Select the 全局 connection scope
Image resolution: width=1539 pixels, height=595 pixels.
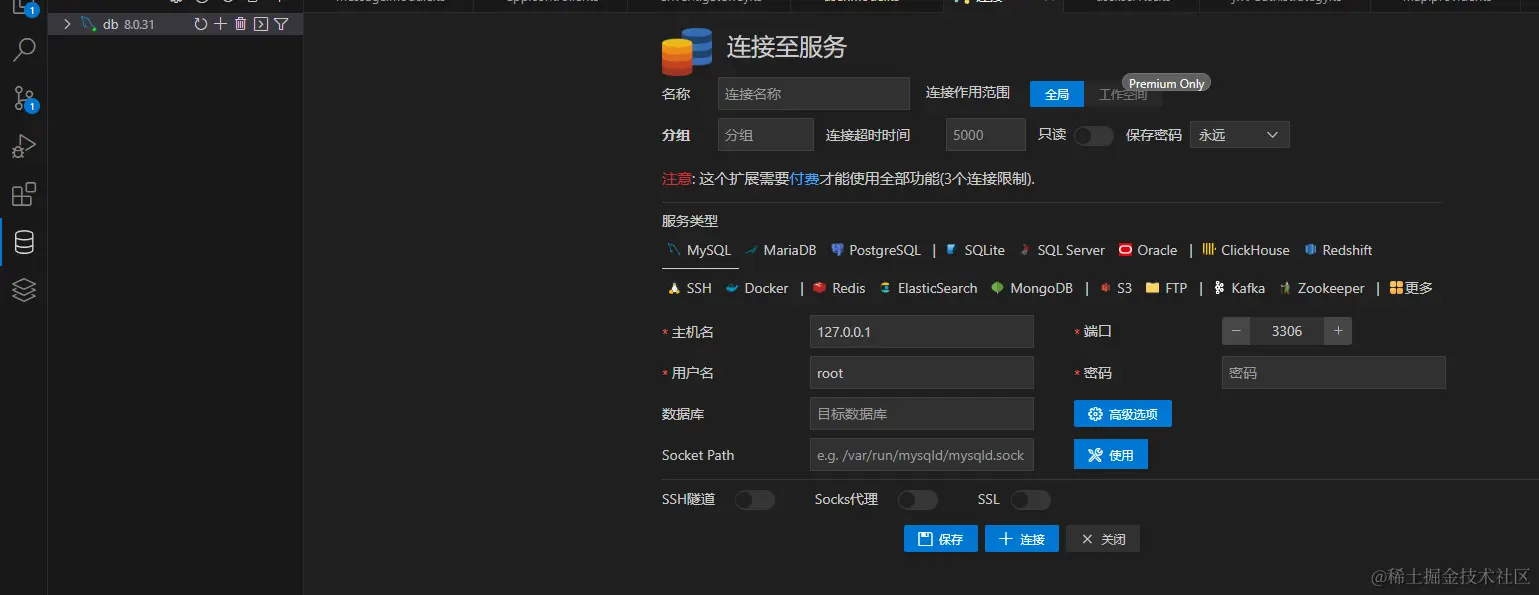pyautogui.click(x=1057, y=94)
